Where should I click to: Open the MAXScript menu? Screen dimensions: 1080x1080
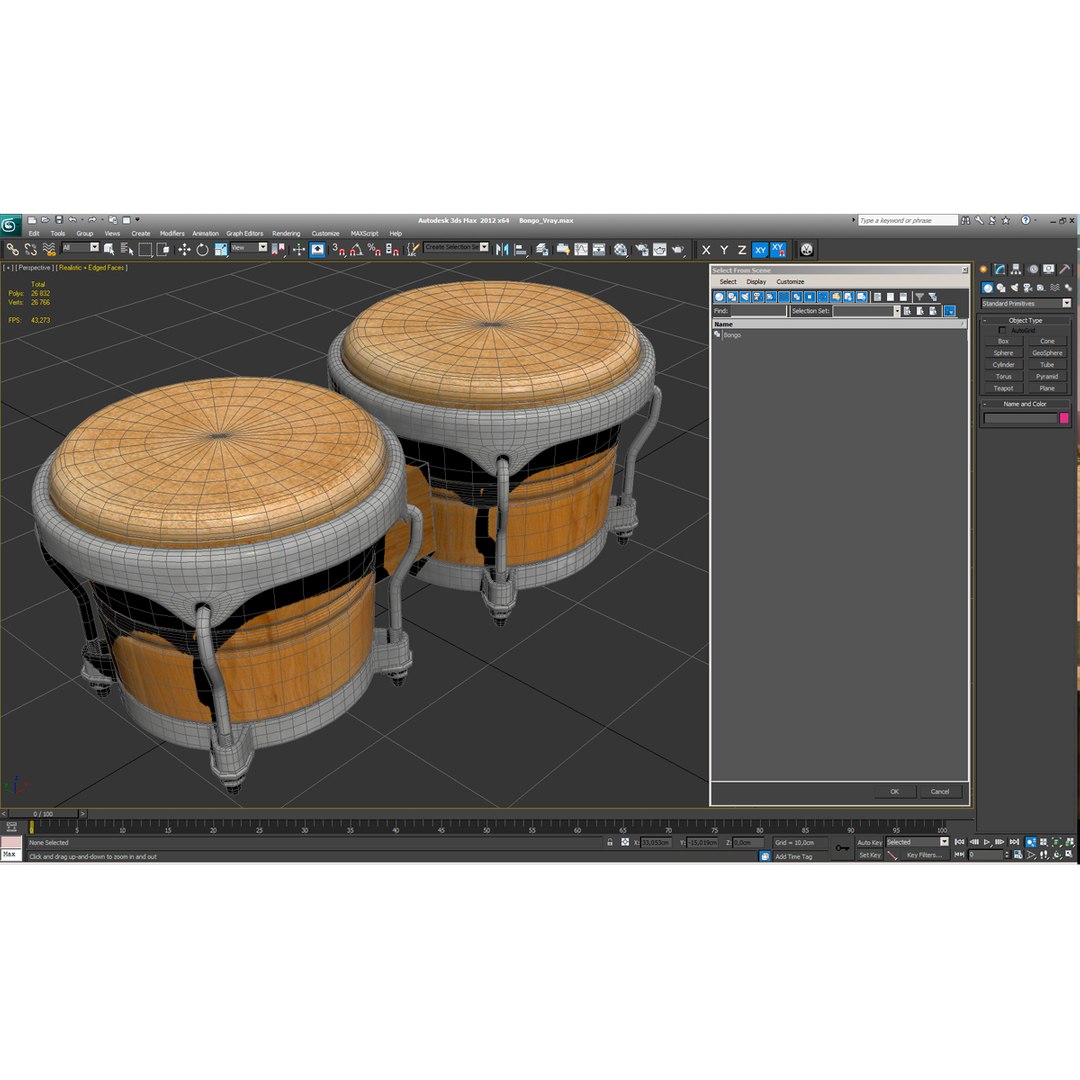pyautogui.click(x=364, y=233)
